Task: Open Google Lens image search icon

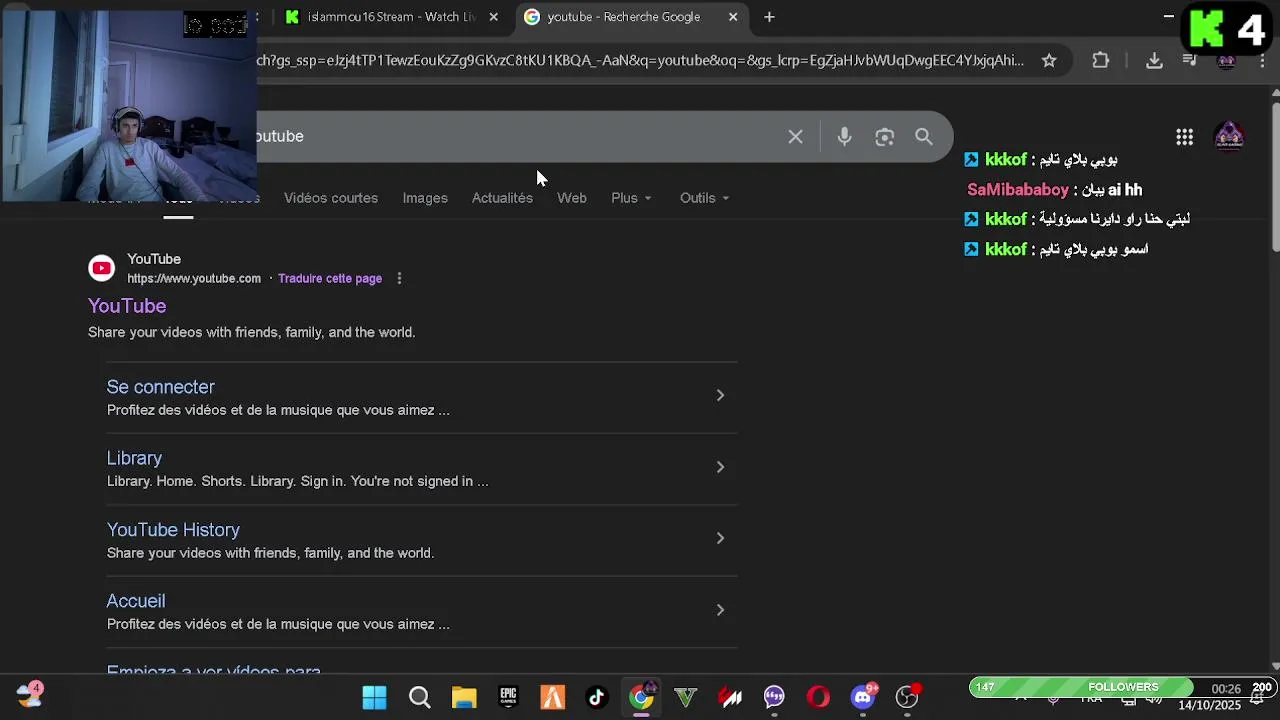Action: 884,137
